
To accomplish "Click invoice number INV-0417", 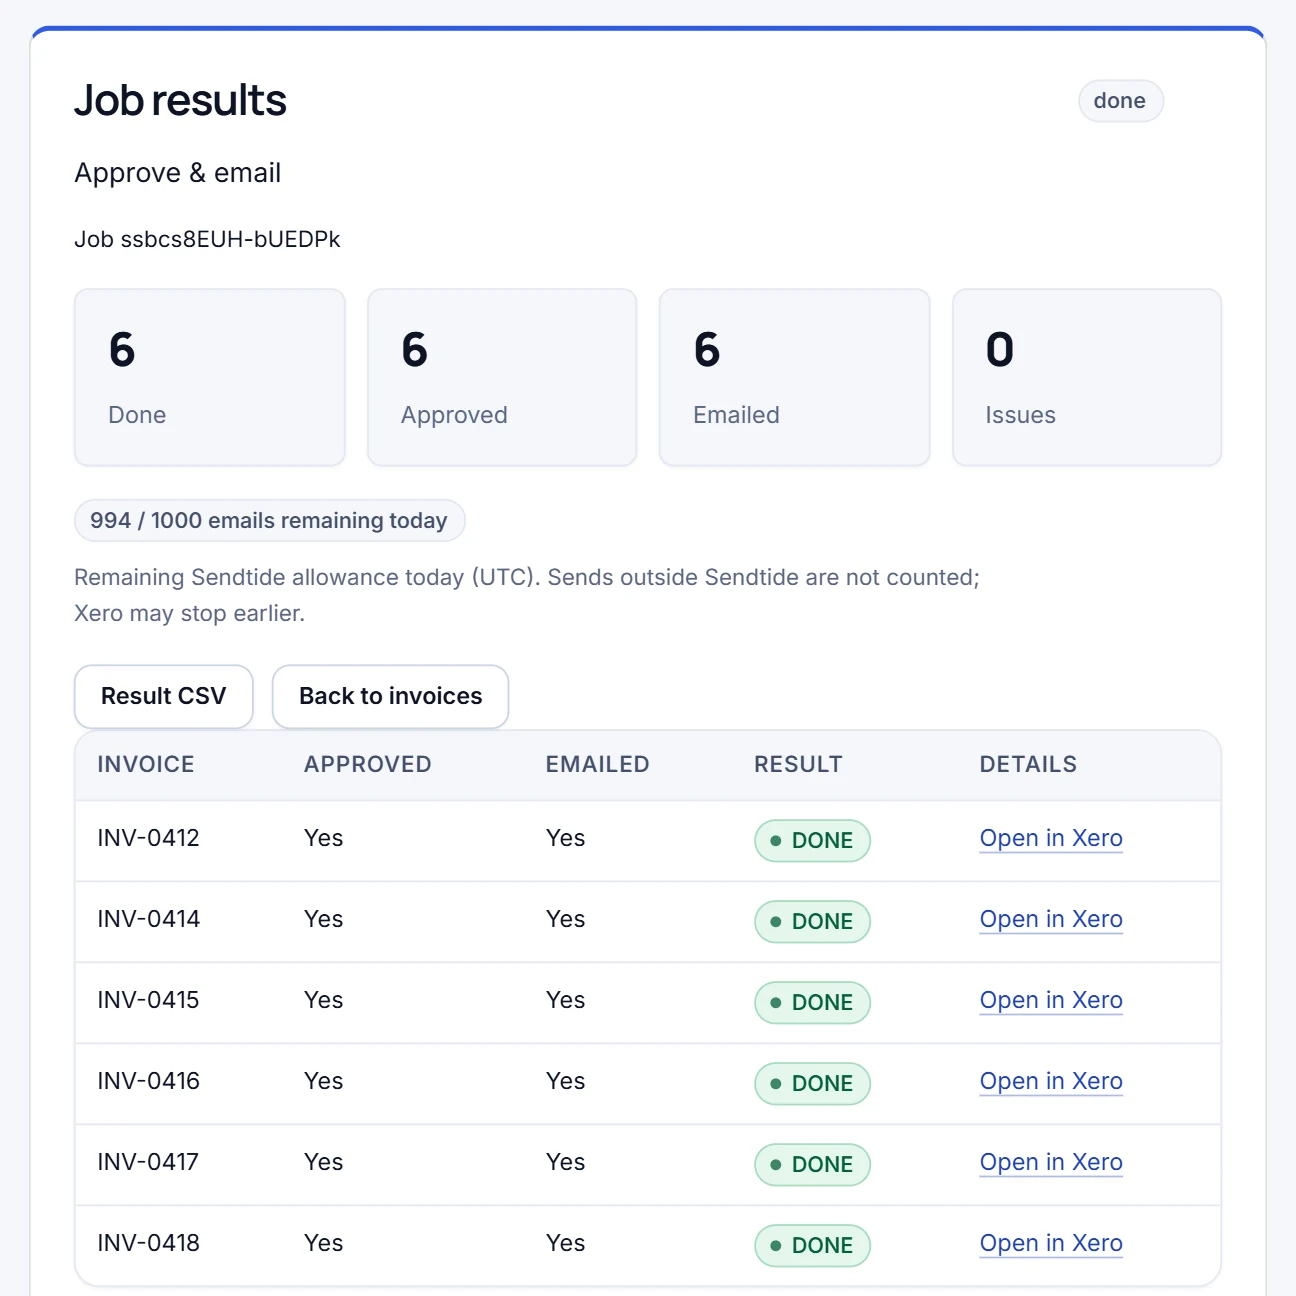I will (x=148, y=1162).
